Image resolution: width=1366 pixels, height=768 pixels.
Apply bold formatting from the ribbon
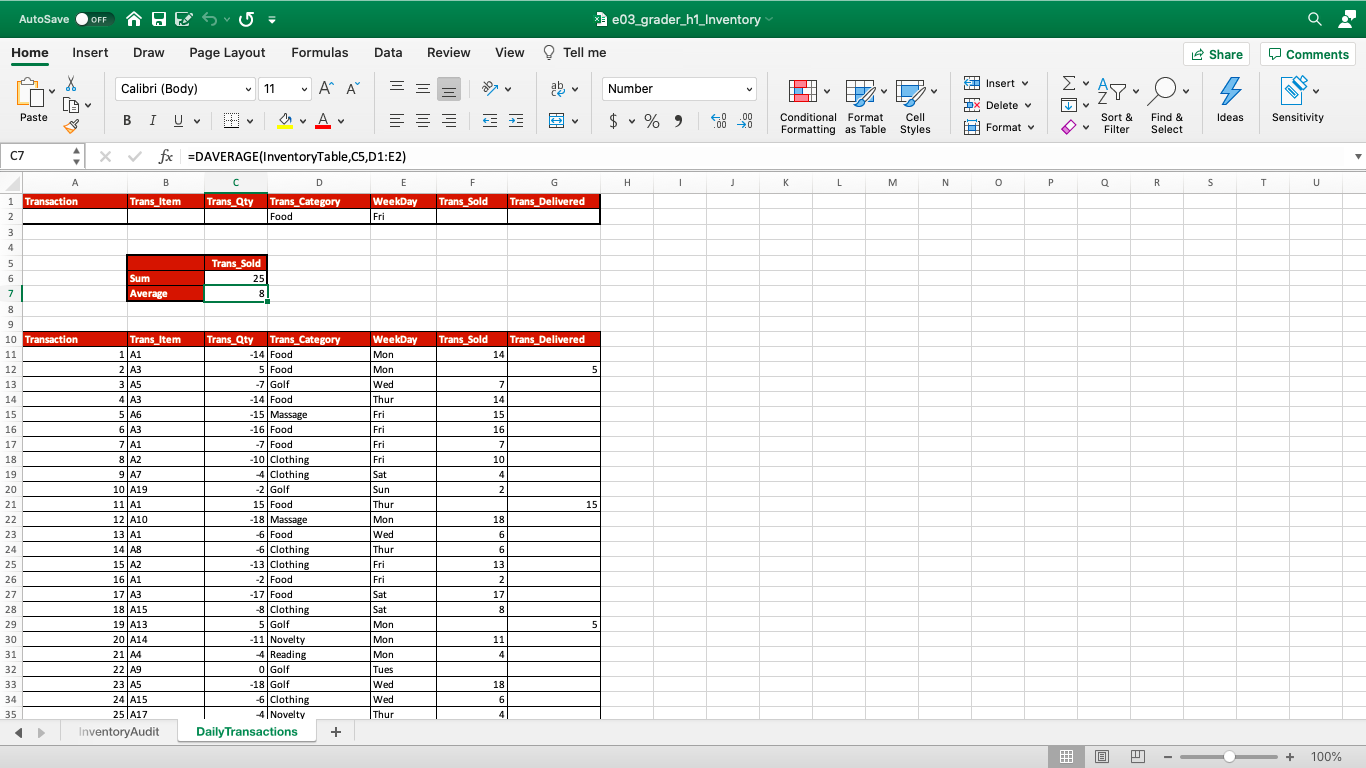(x=127, y=120)
